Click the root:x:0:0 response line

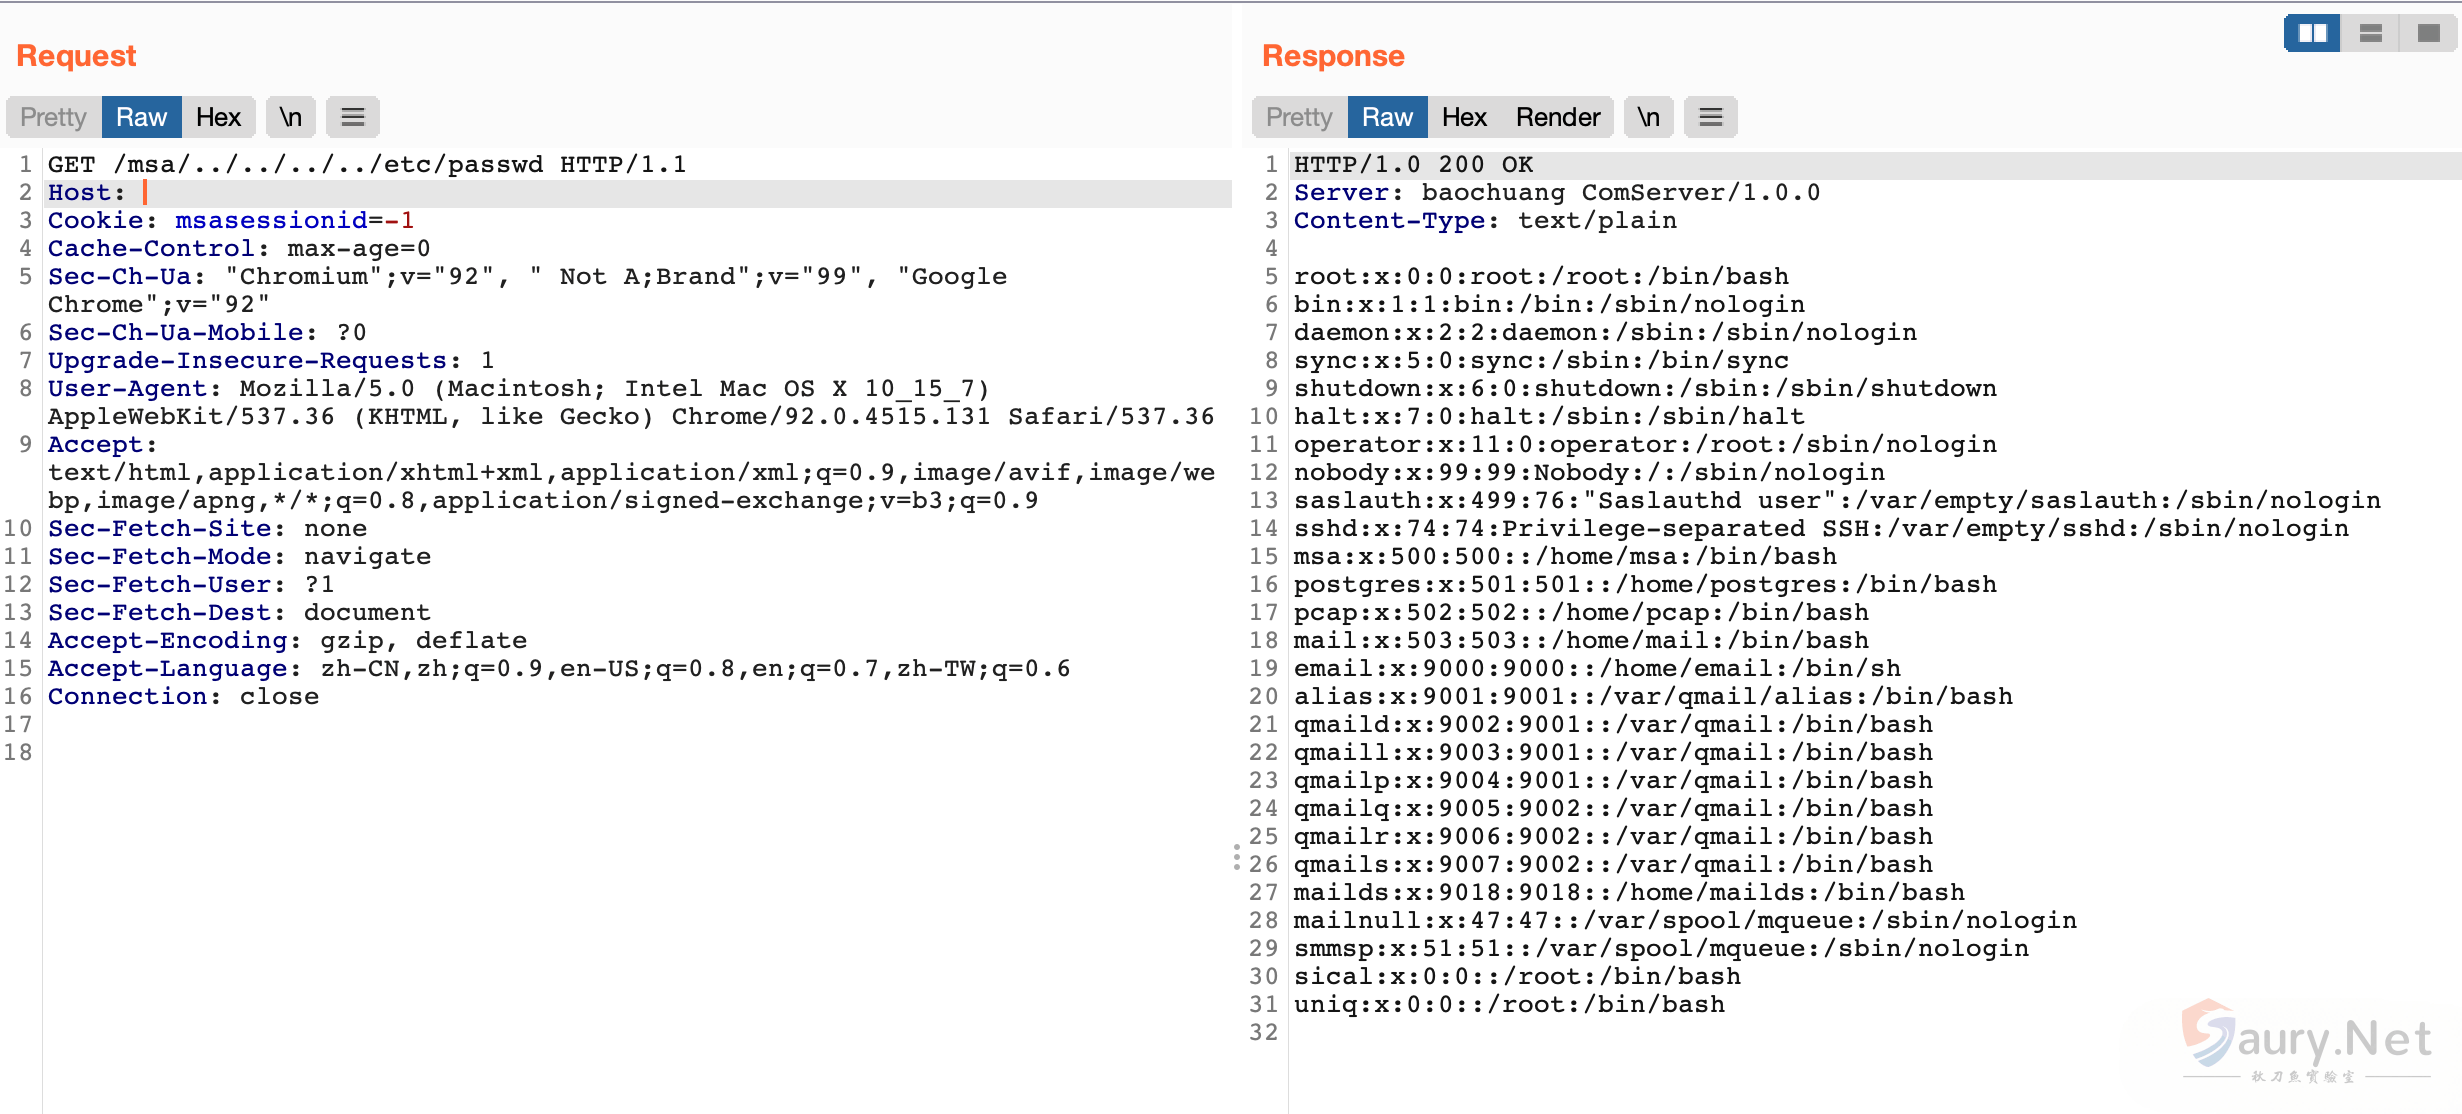point(1540,276)
